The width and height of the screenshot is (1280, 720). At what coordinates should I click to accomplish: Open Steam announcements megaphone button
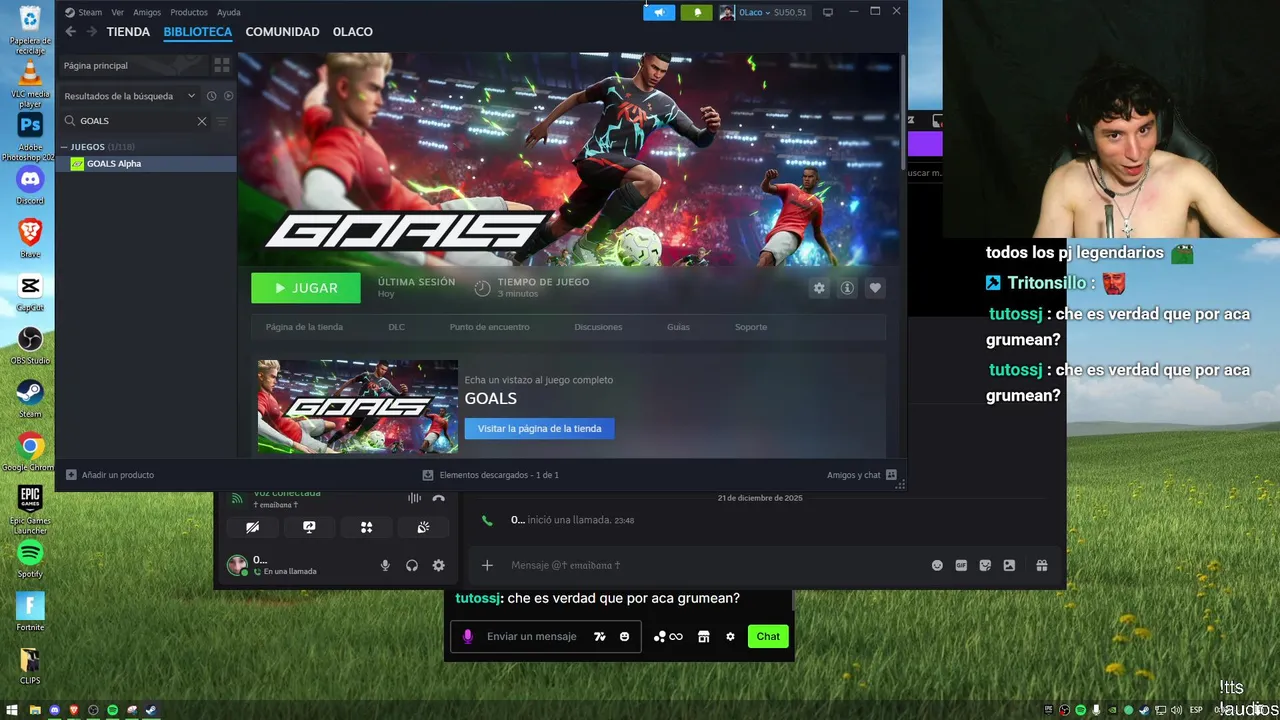[659, 12]
